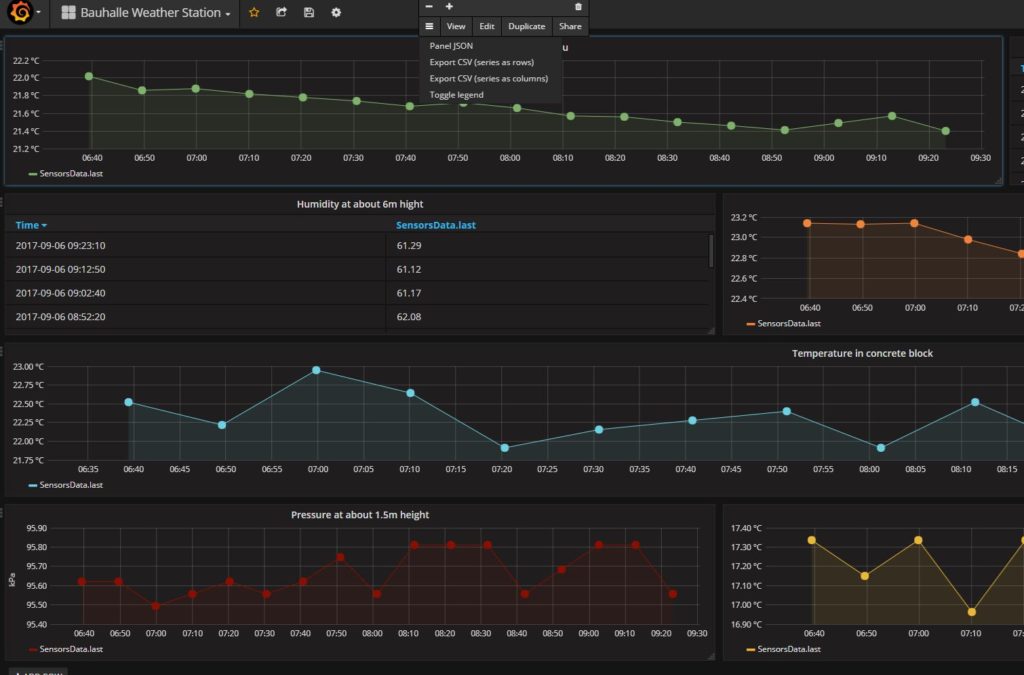1024x675 pixels.
Task: Open Temperature in concrete block panel title
Action: [862, 353]
